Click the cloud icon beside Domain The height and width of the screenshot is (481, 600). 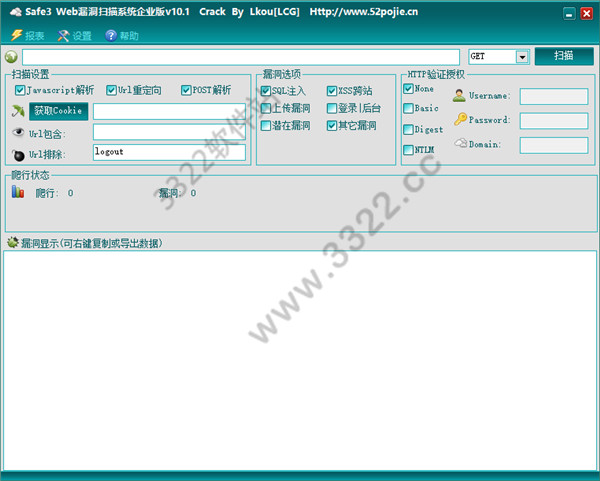(x=460, y=143)
